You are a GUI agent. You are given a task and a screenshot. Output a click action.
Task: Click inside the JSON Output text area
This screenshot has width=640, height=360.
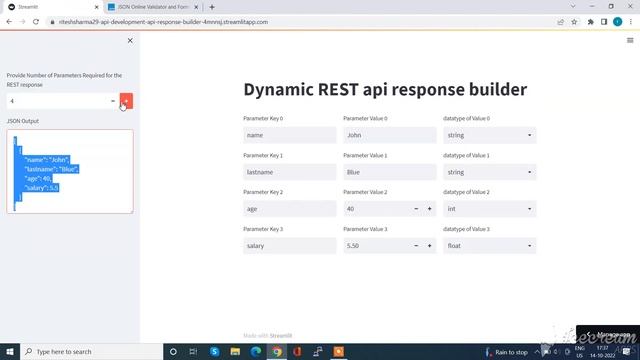pyautogui.click(x=70, y=171)
